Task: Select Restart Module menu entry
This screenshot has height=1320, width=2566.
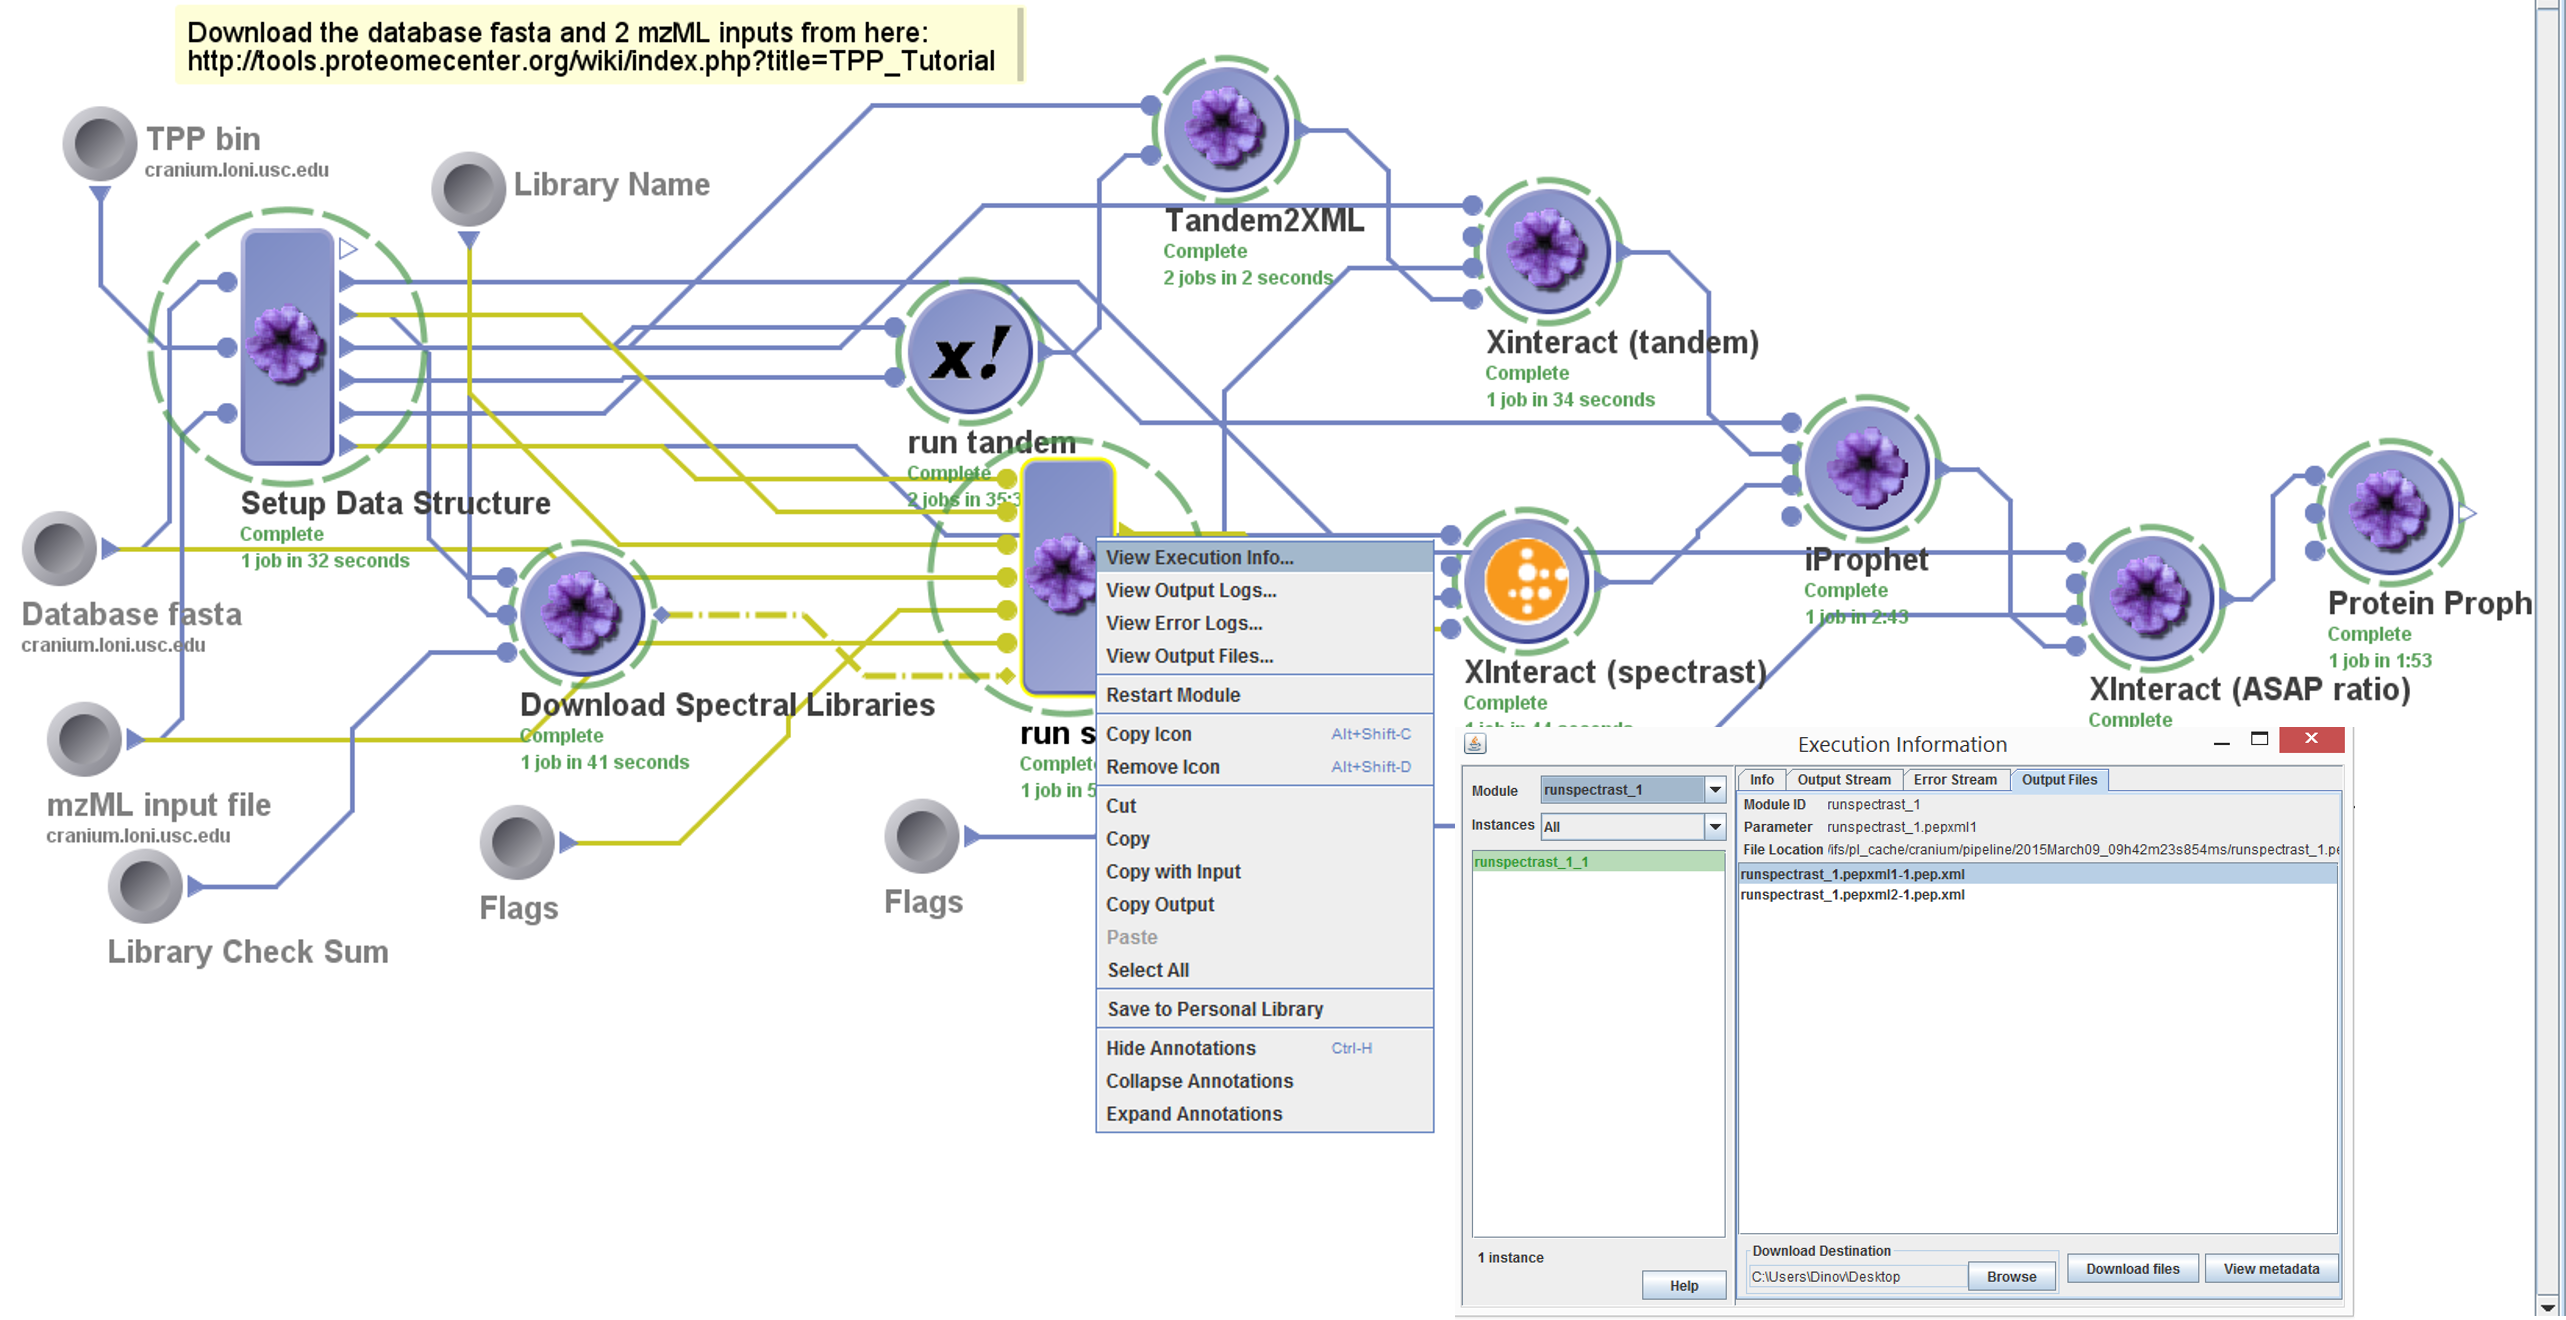Action: (1172, 695)
